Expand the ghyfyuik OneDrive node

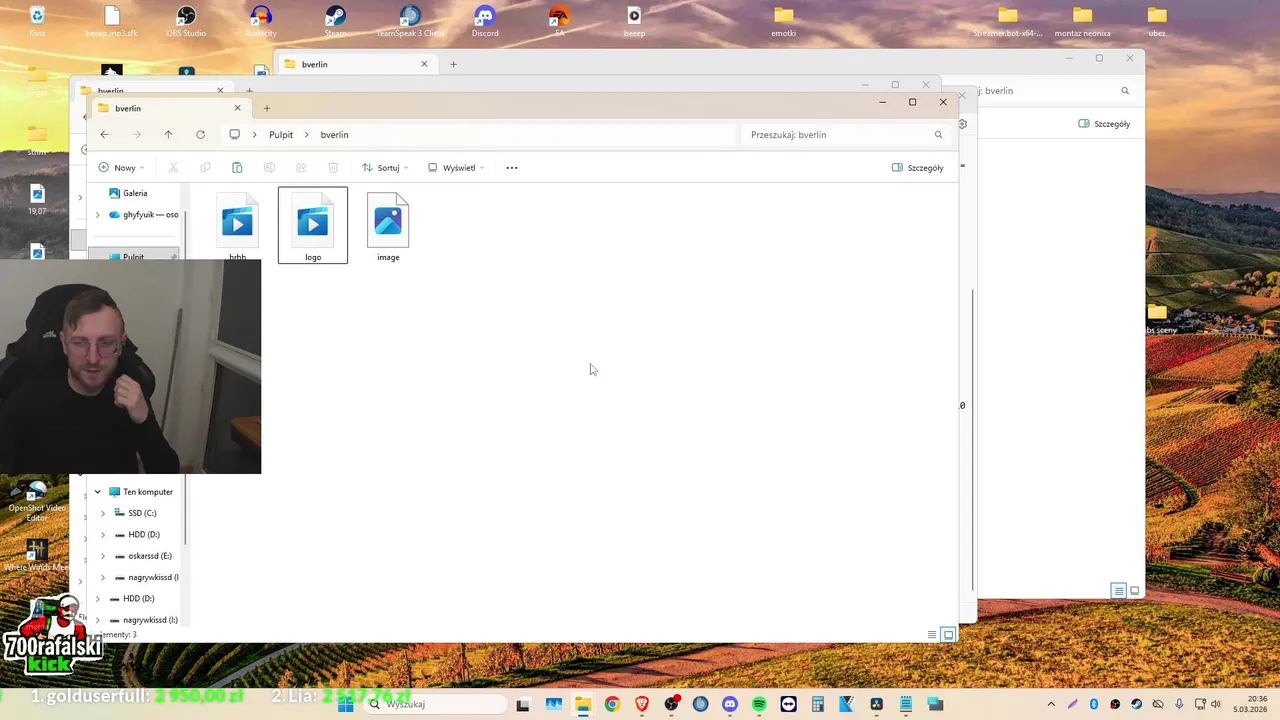click(x=97, y=215)
